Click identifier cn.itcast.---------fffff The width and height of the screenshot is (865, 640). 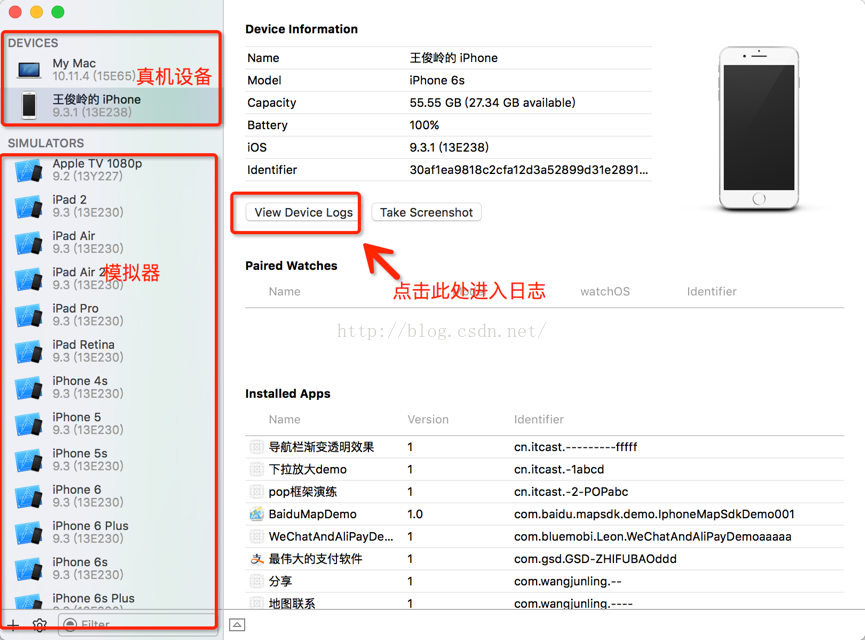click(575, 447)
